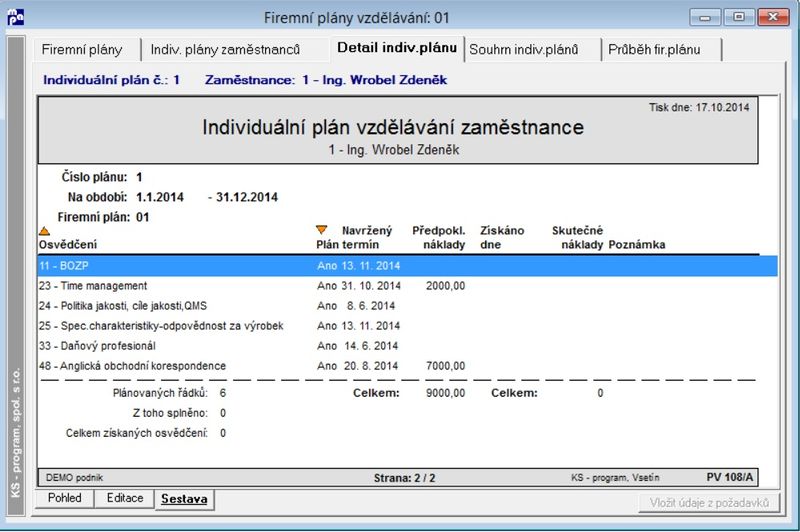Click the orange descending sort triangle above Plán
The image size is (800, 532).
[321, 230]
